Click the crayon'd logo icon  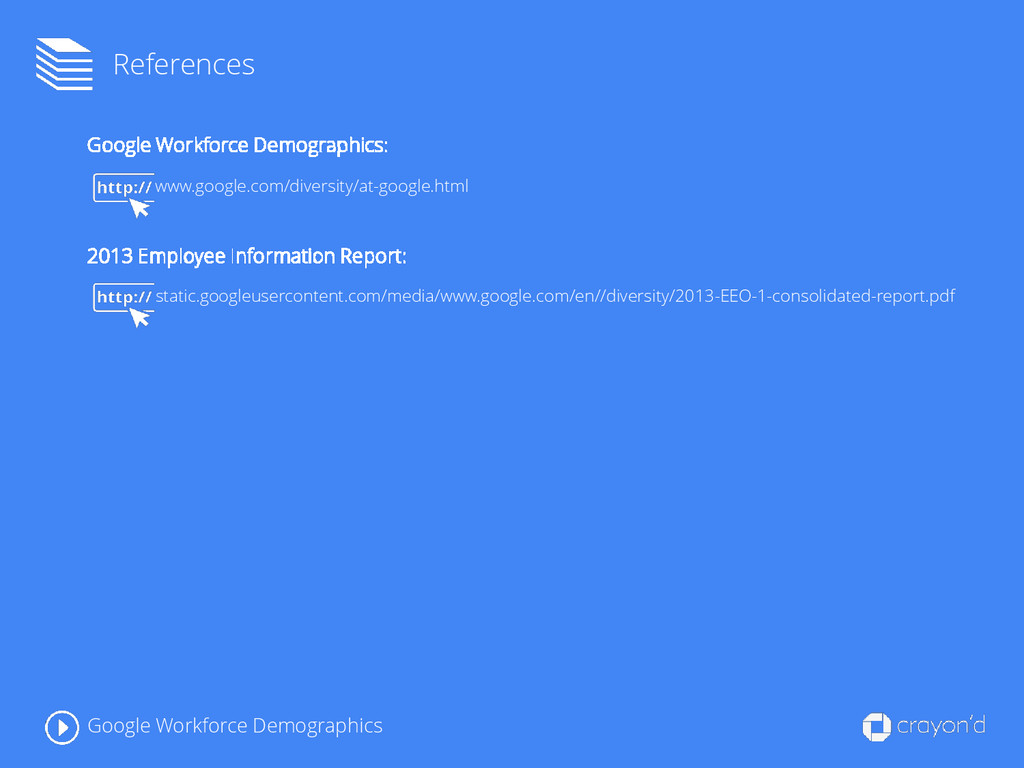click(876, 727)
